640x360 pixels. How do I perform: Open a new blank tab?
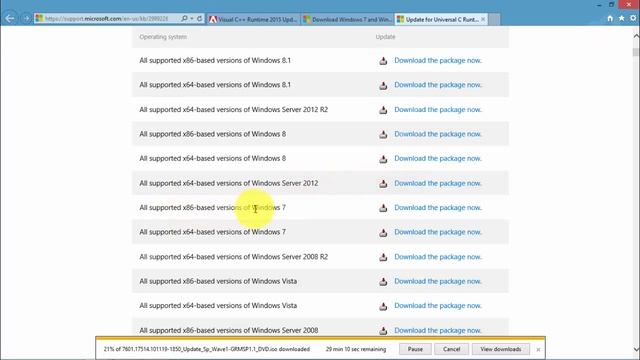[x=494, y=19]
